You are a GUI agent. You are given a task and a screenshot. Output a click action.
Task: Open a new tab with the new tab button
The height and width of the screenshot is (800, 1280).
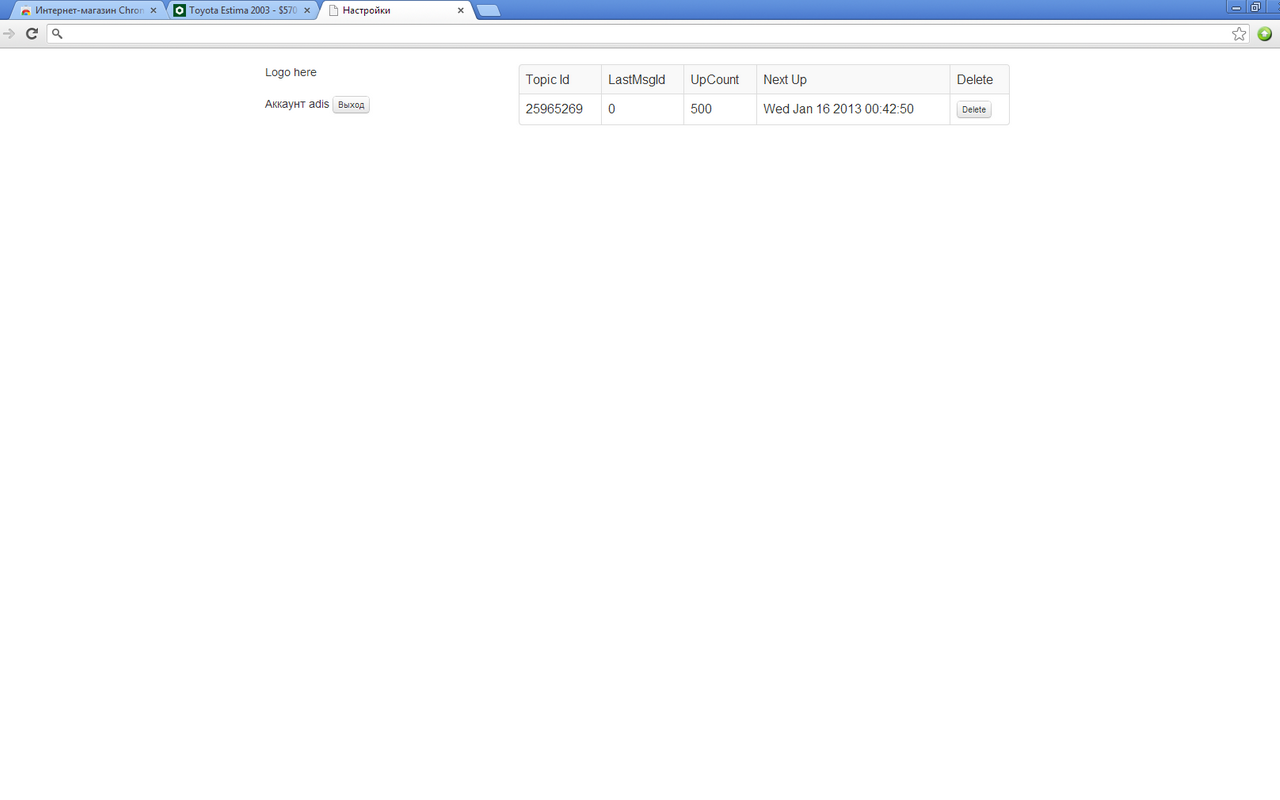tap(487, 11)
